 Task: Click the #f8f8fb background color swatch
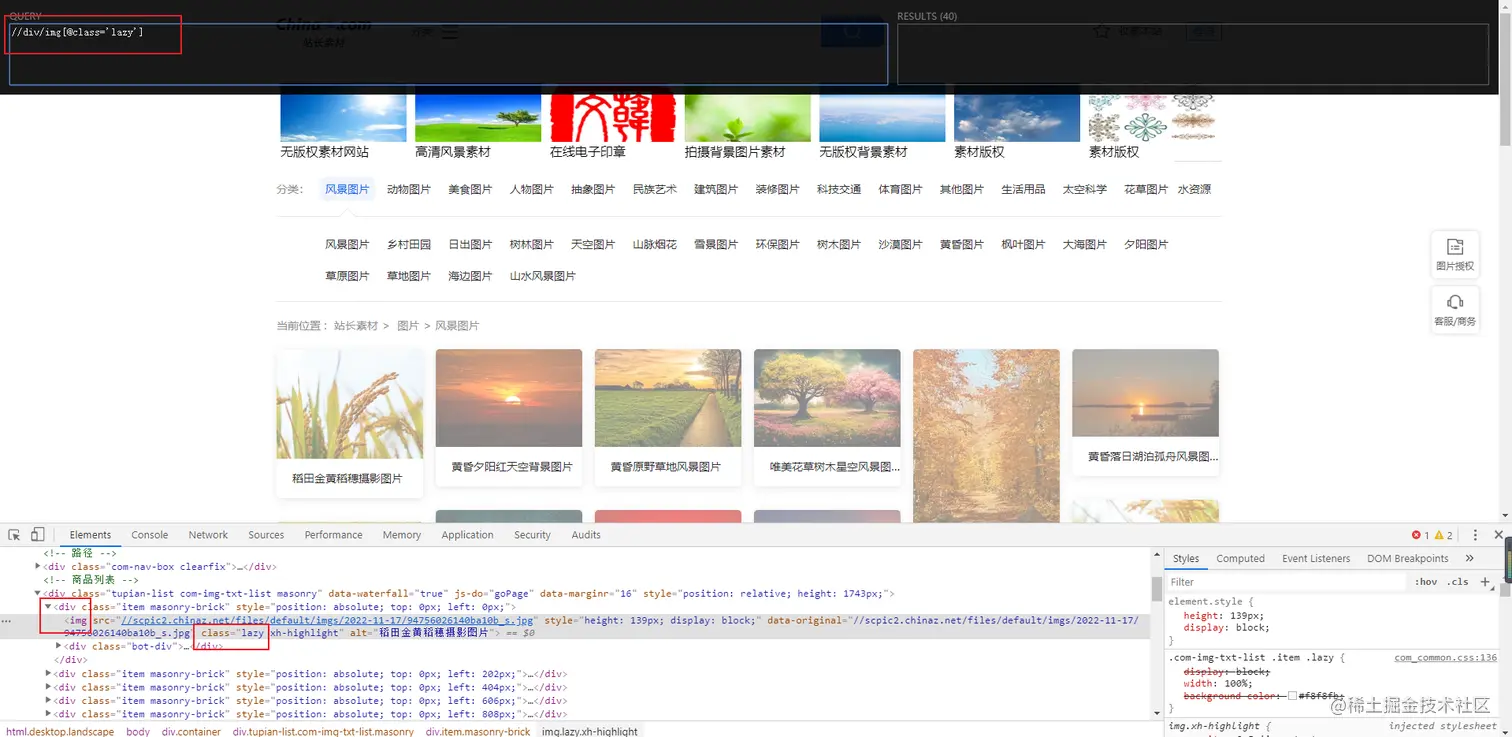click(1292, 696)
